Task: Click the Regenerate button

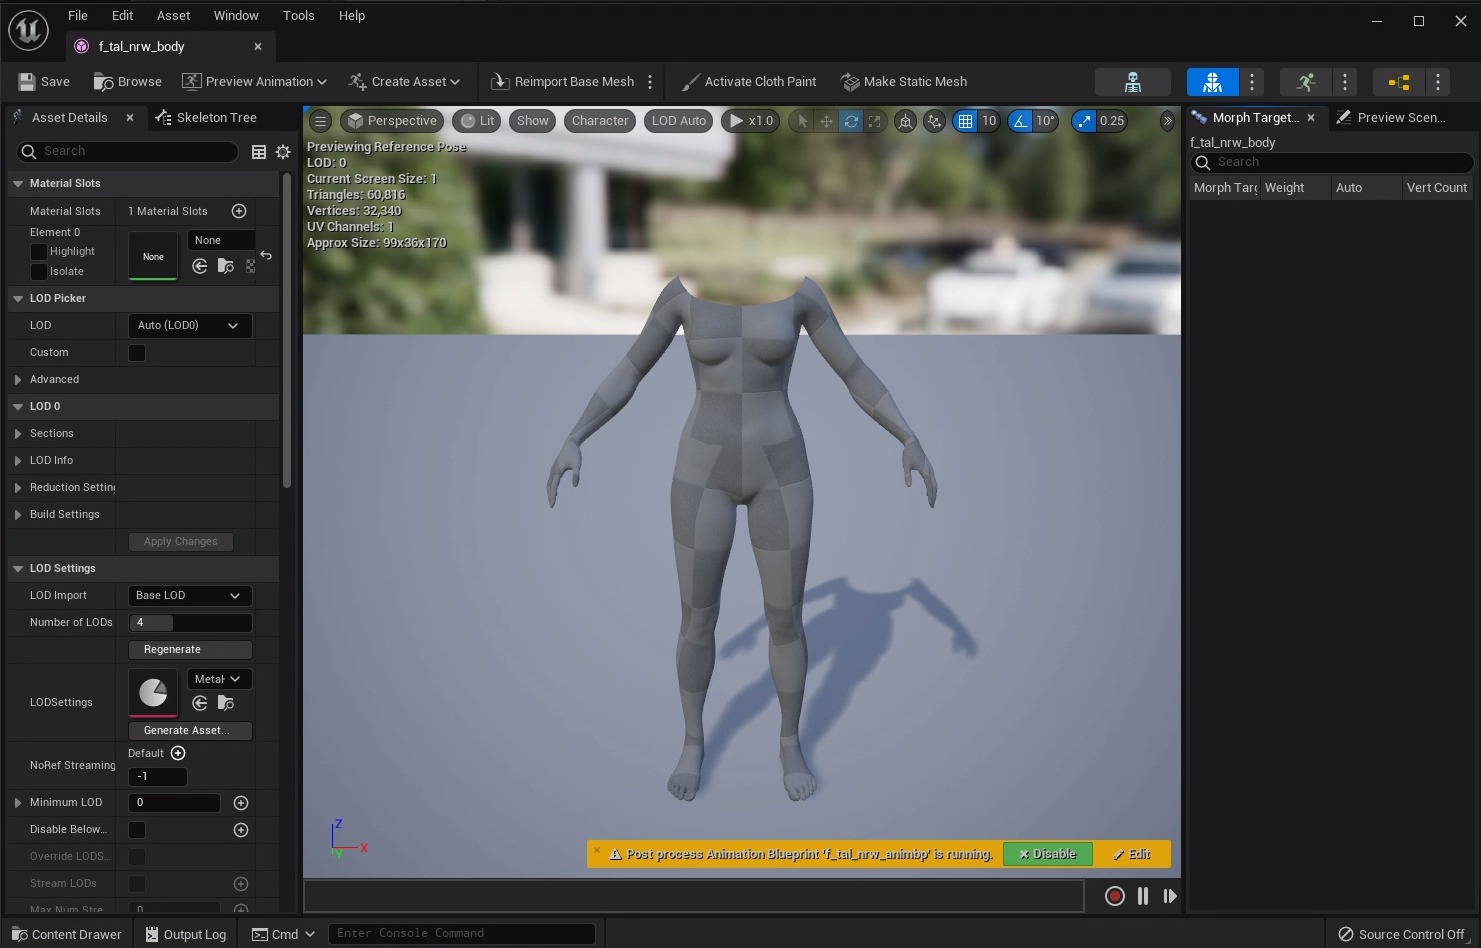Action: pos(189,650)
